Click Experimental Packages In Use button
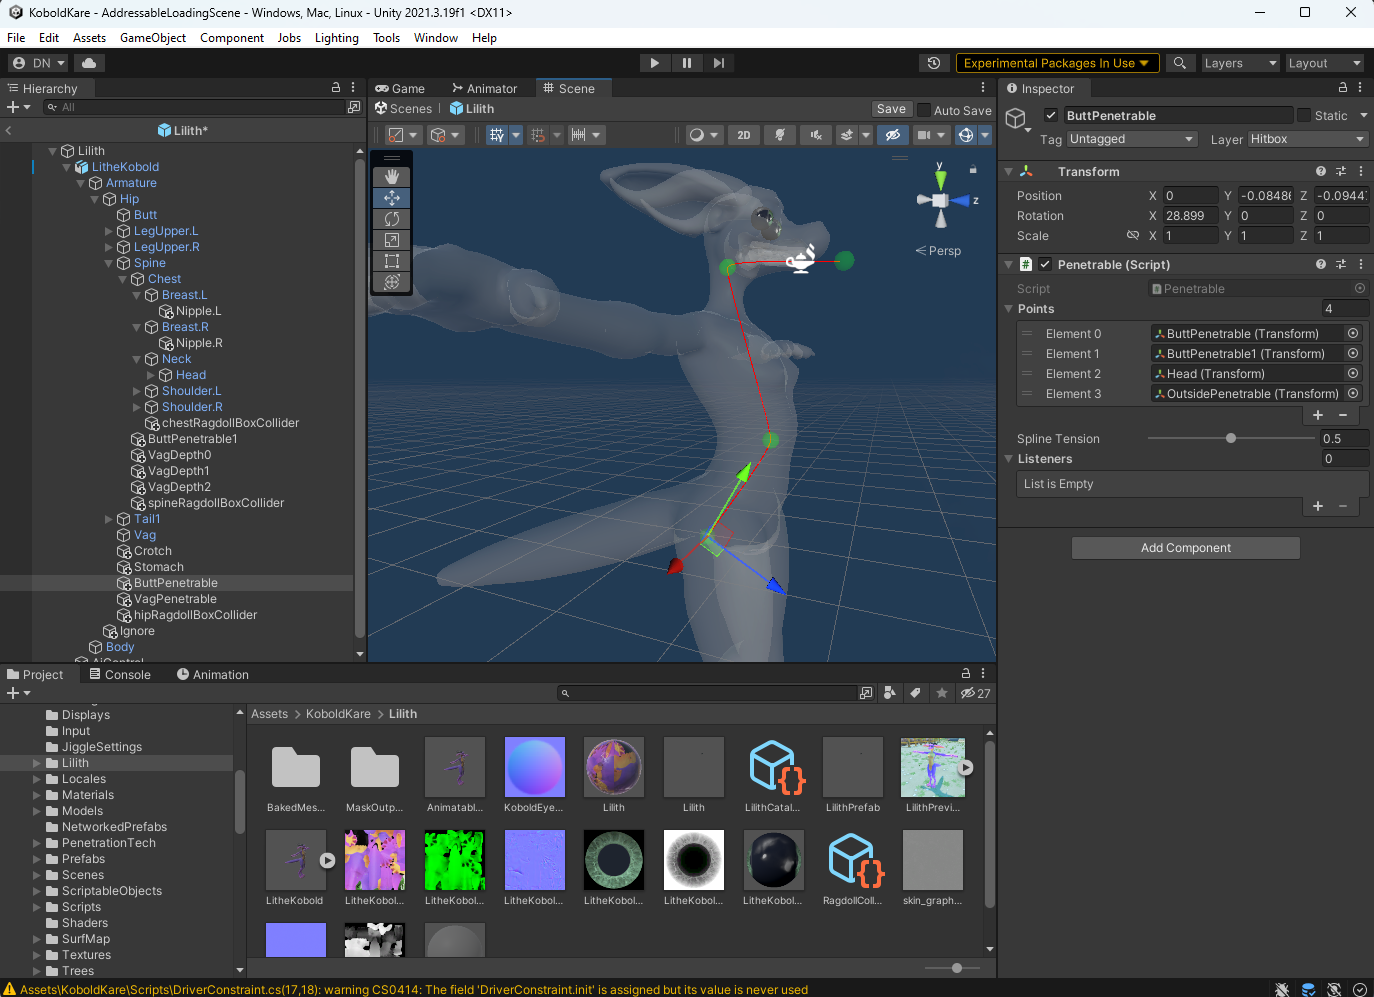The width and height of the screenshot is (1374, 997). coord(1057,63)
